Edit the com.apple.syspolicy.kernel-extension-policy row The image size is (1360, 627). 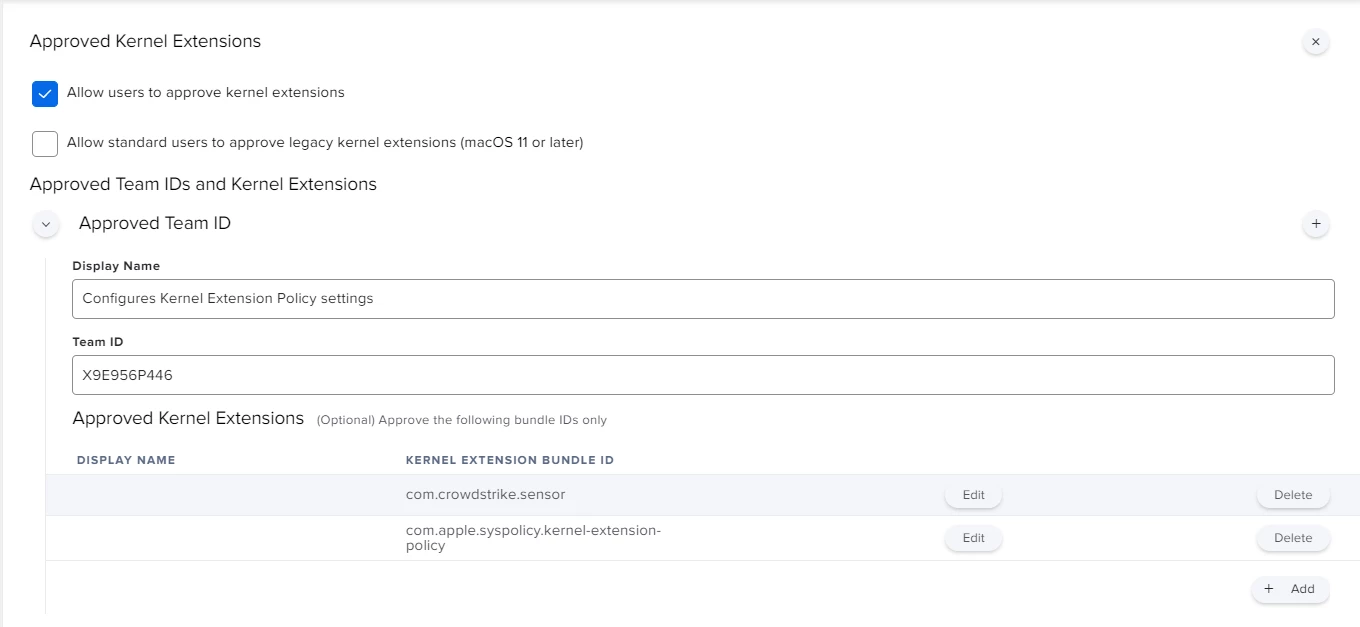pyautogui.click(x=973, y=538)
